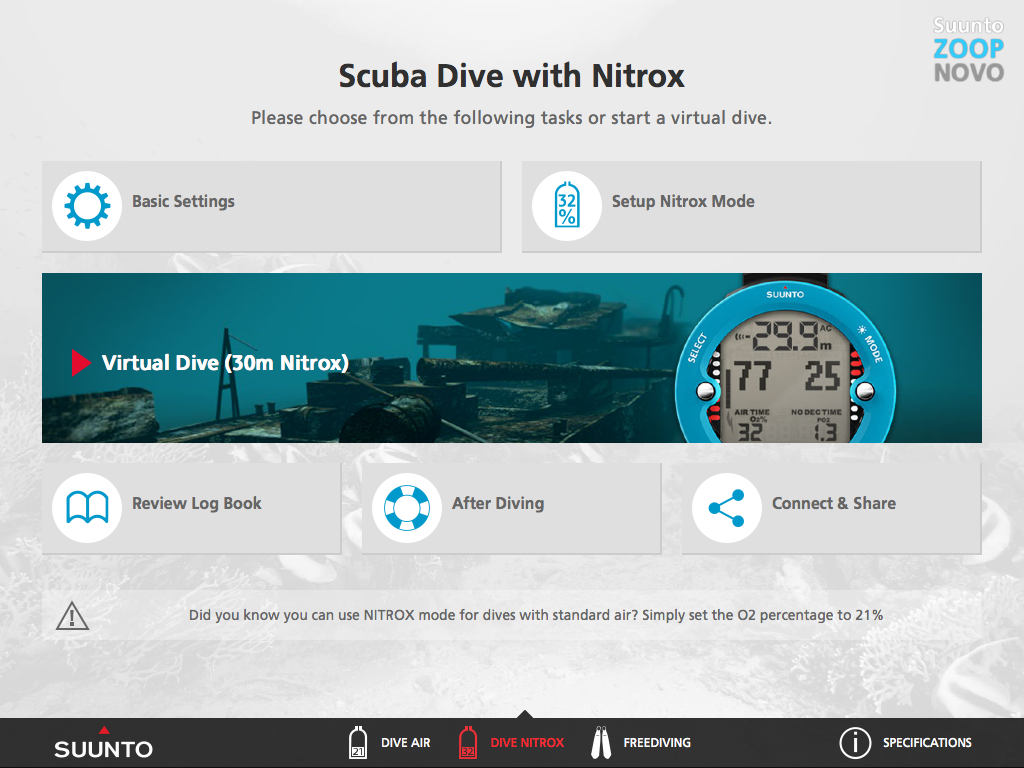
Task: Click the Basic Settings text label
Action: pyautogui.click(x=184, y=201)
